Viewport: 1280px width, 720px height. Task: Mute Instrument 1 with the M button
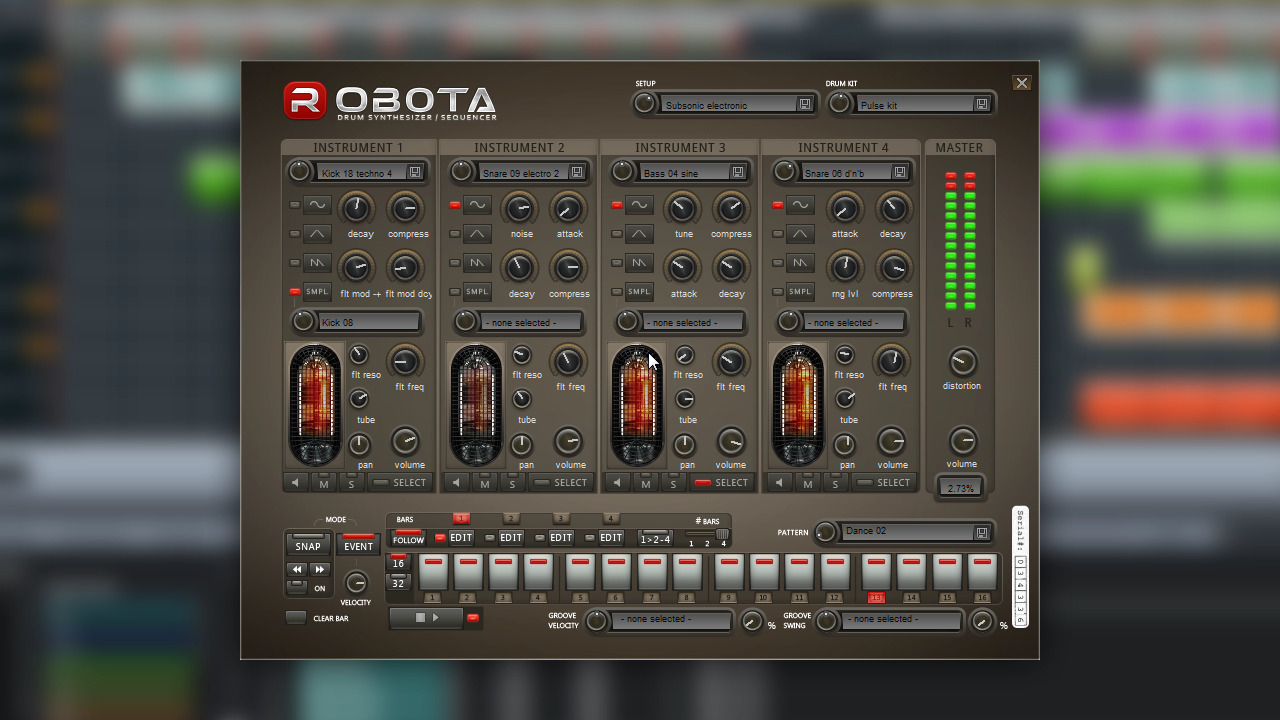[x=324, y=483]
